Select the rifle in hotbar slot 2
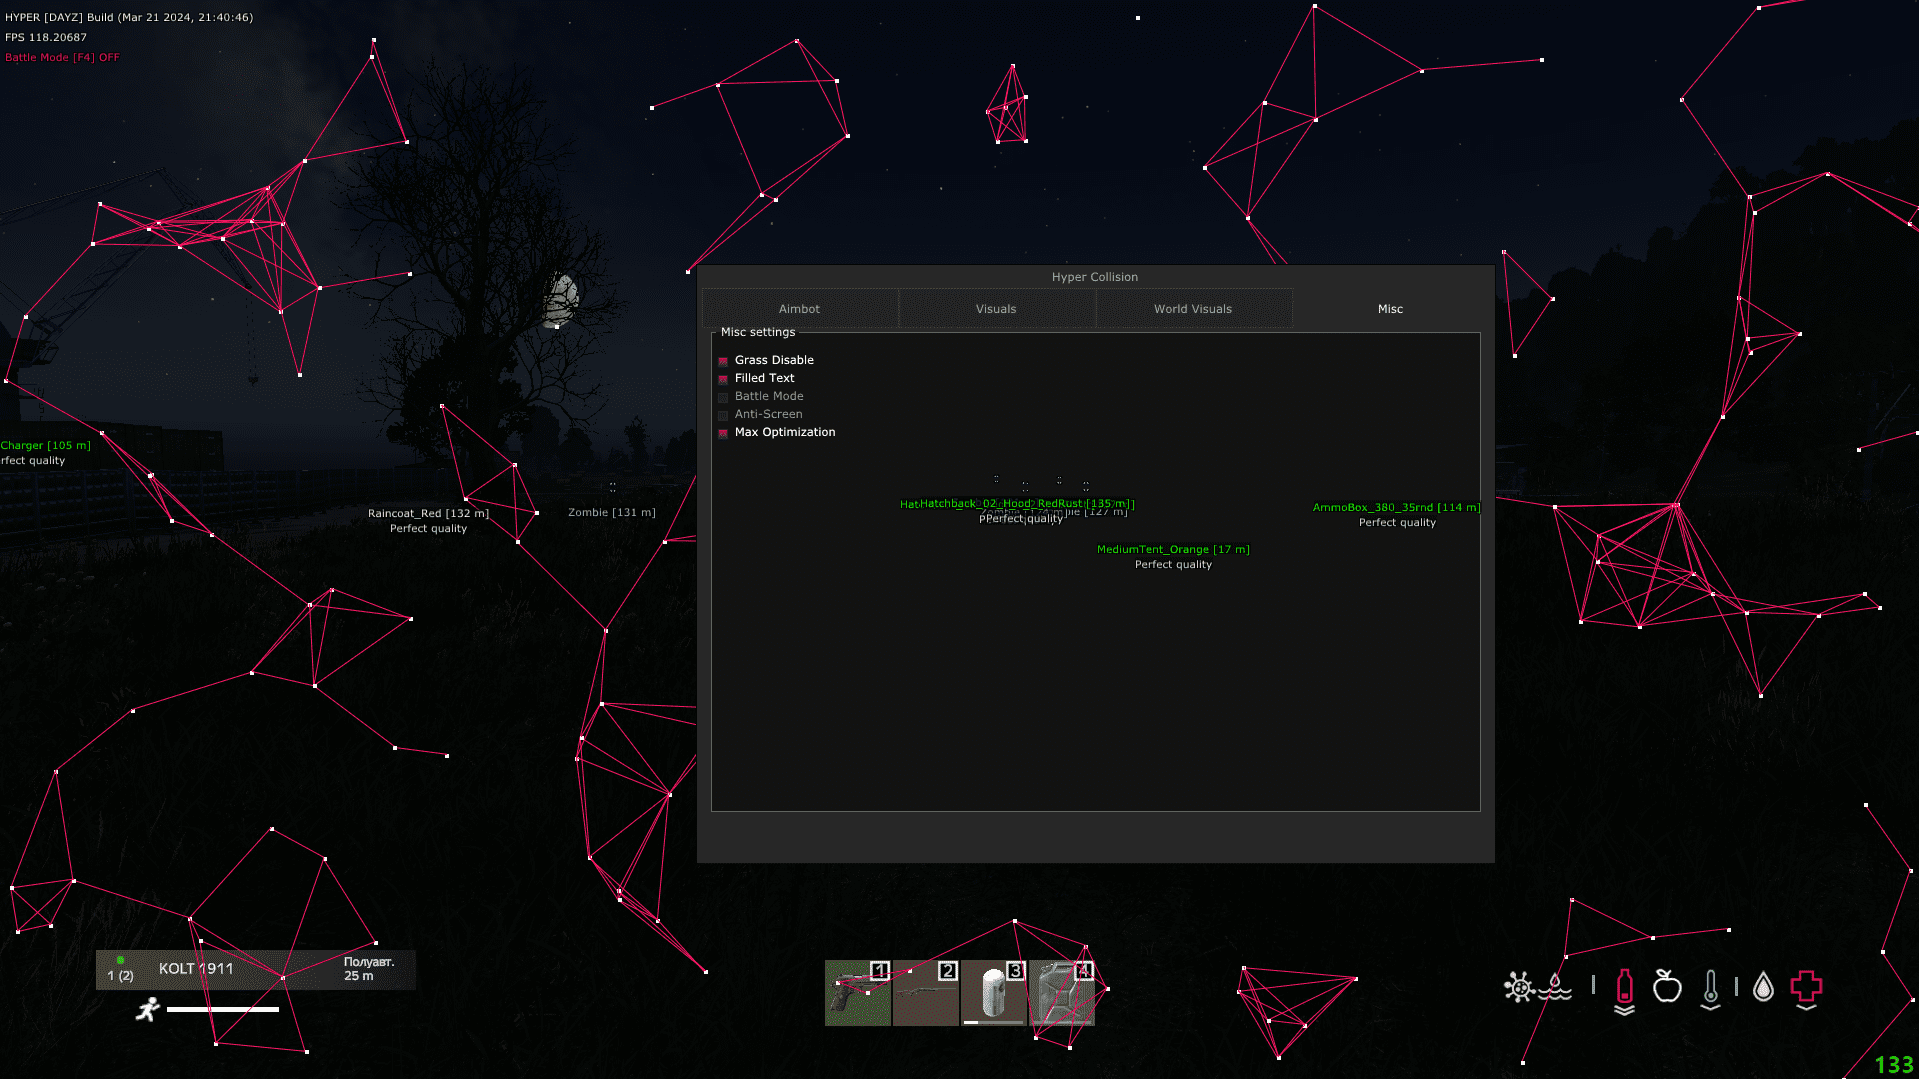Viewport: 1919px width, 1079px height. 925,993
